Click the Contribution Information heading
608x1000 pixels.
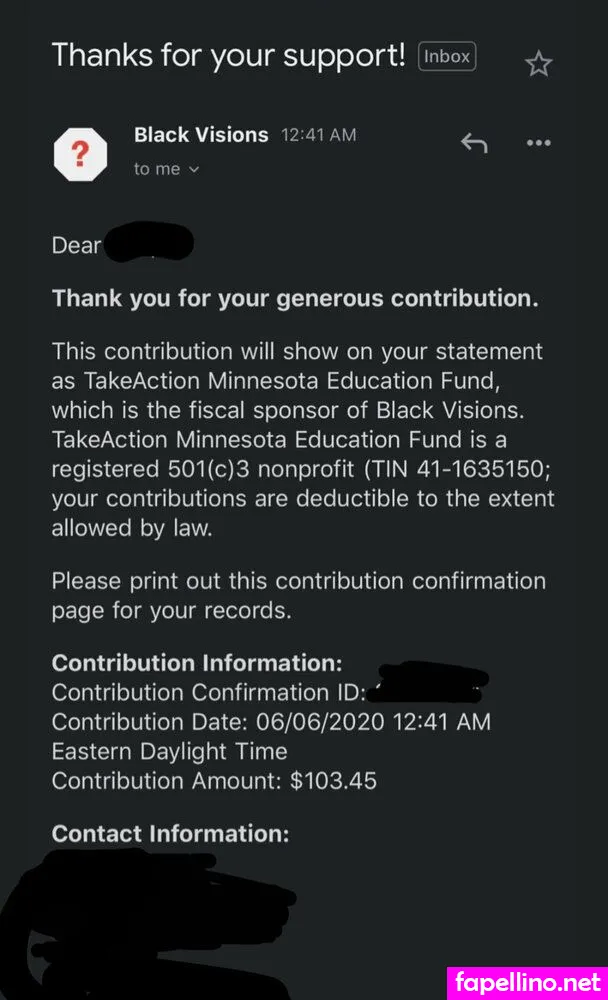pos(197,663)
